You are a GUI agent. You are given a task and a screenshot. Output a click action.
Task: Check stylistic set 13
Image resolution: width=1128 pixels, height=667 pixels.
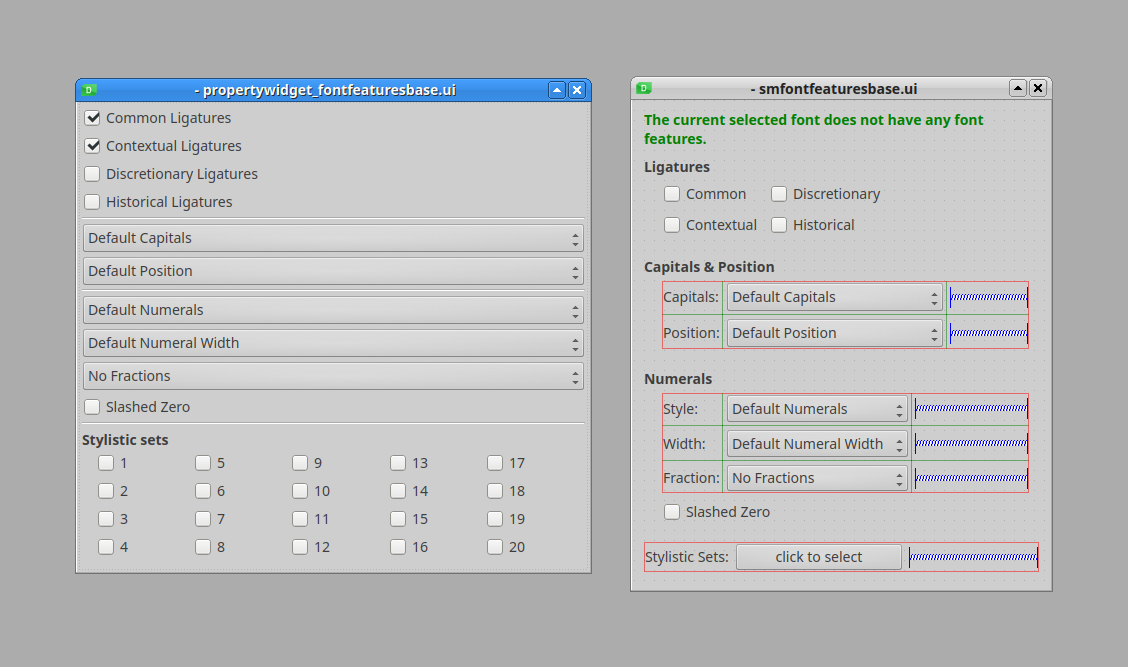pyautogui.click(x=398, y=463)
